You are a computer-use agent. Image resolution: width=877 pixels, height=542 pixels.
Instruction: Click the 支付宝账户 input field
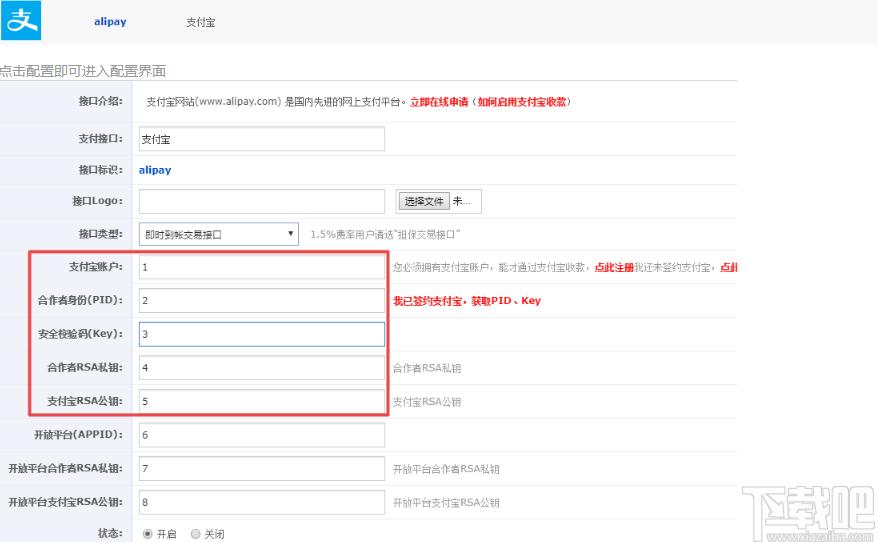pos(262,267)
